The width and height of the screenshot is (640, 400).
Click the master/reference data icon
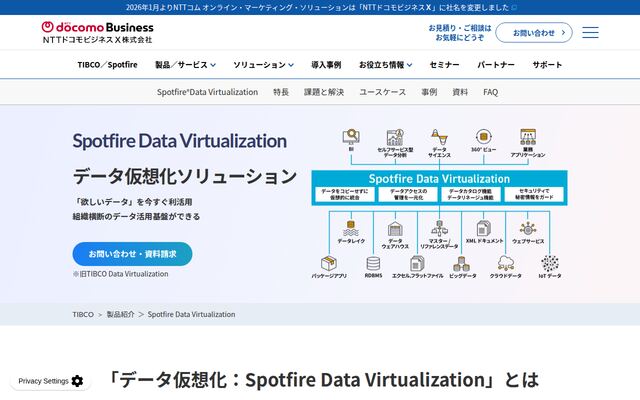point(439,229)
